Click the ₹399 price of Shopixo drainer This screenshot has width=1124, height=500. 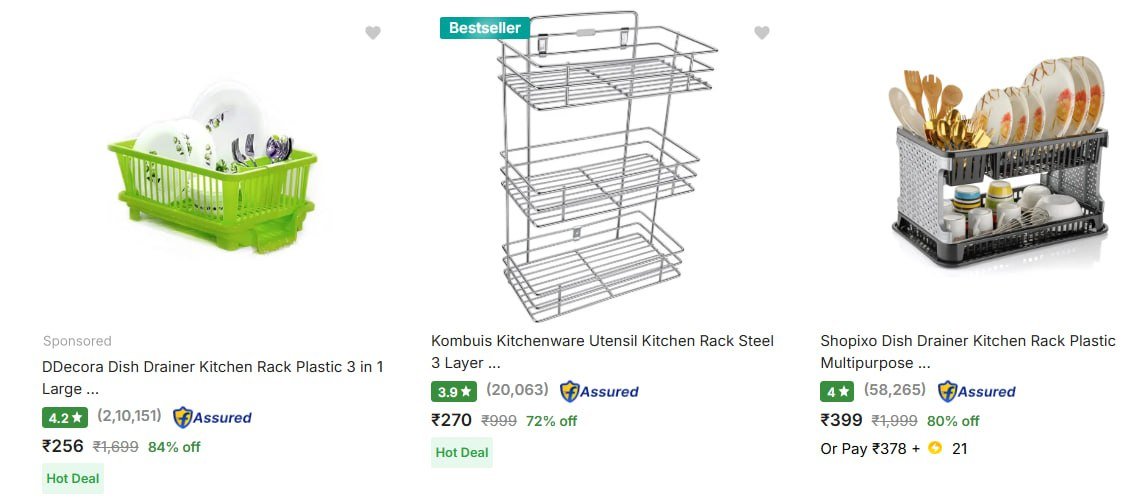(x=842, y=420)
